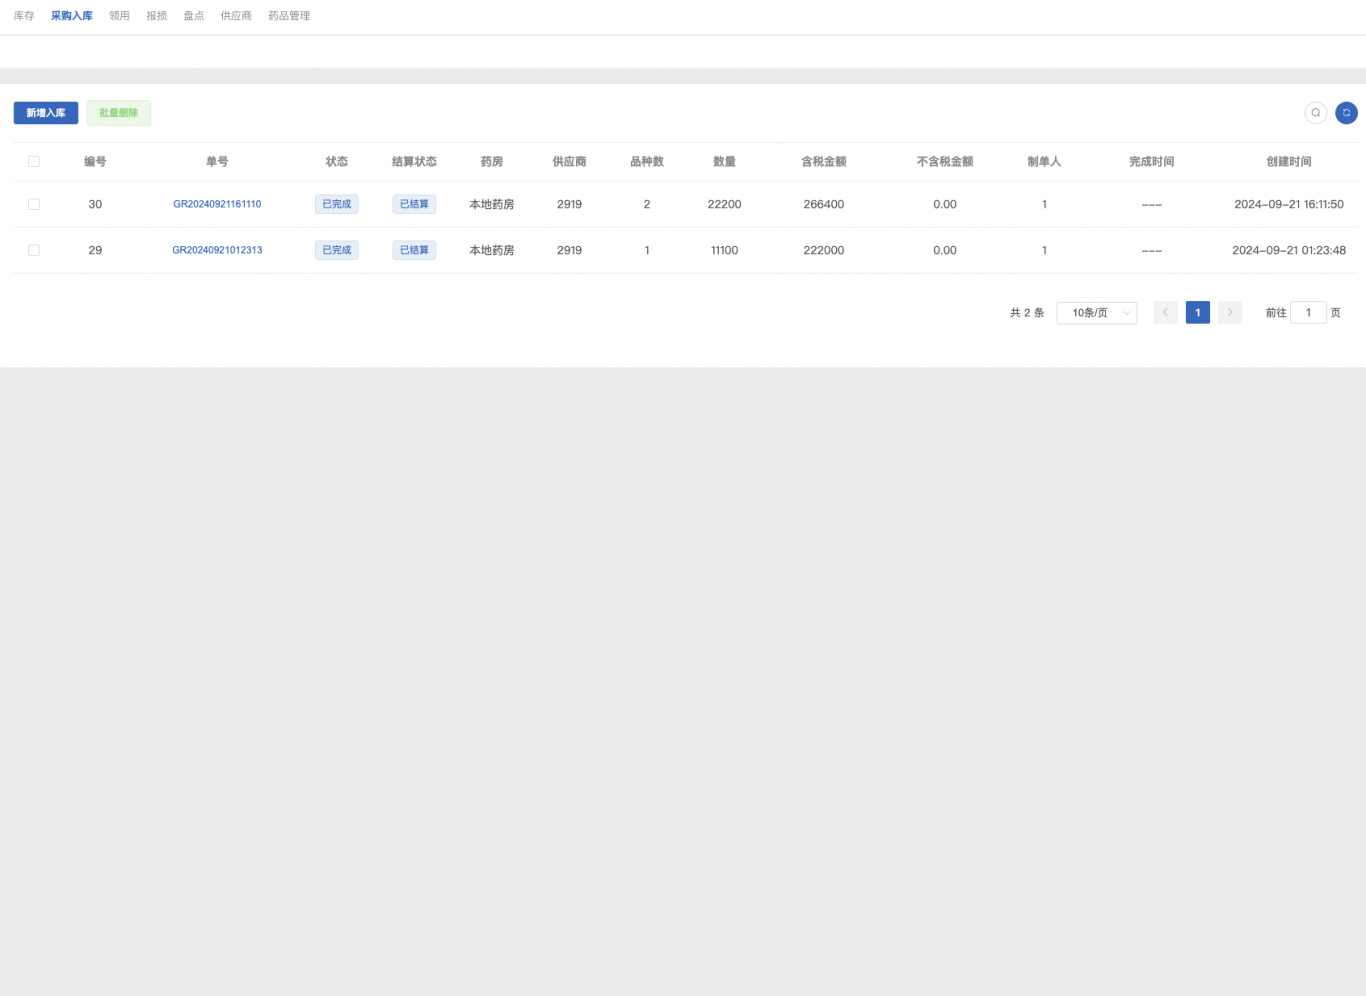Screen dimensions: 1366x996
Task: Go to the 盘点 tab
Action: [194, 16]
